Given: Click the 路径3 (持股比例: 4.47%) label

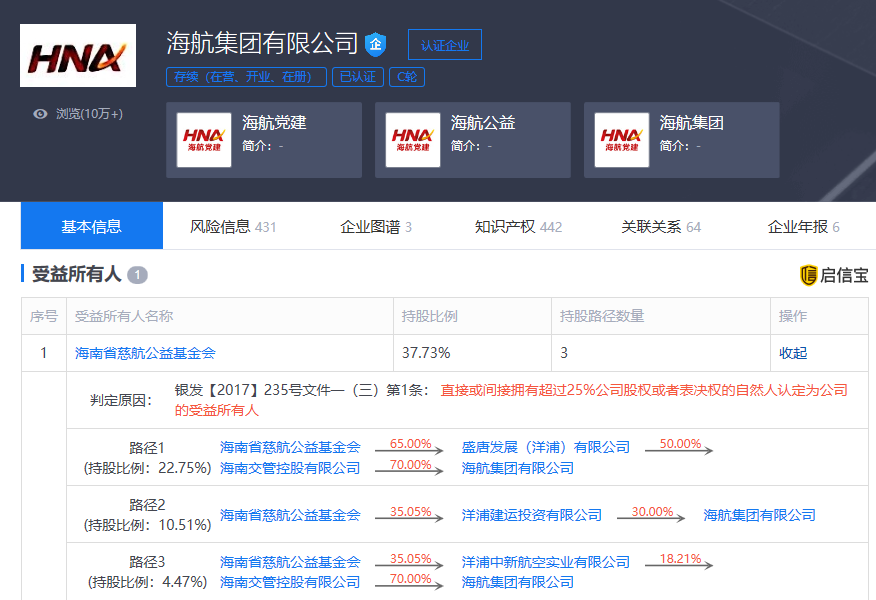Looking at the screenshot, I should 147,572.
